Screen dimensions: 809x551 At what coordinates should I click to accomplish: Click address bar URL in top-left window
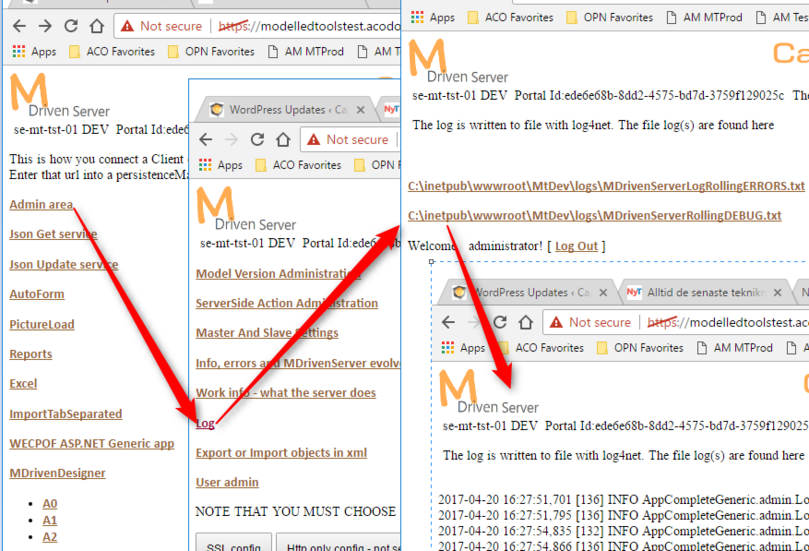click(309, 26)
